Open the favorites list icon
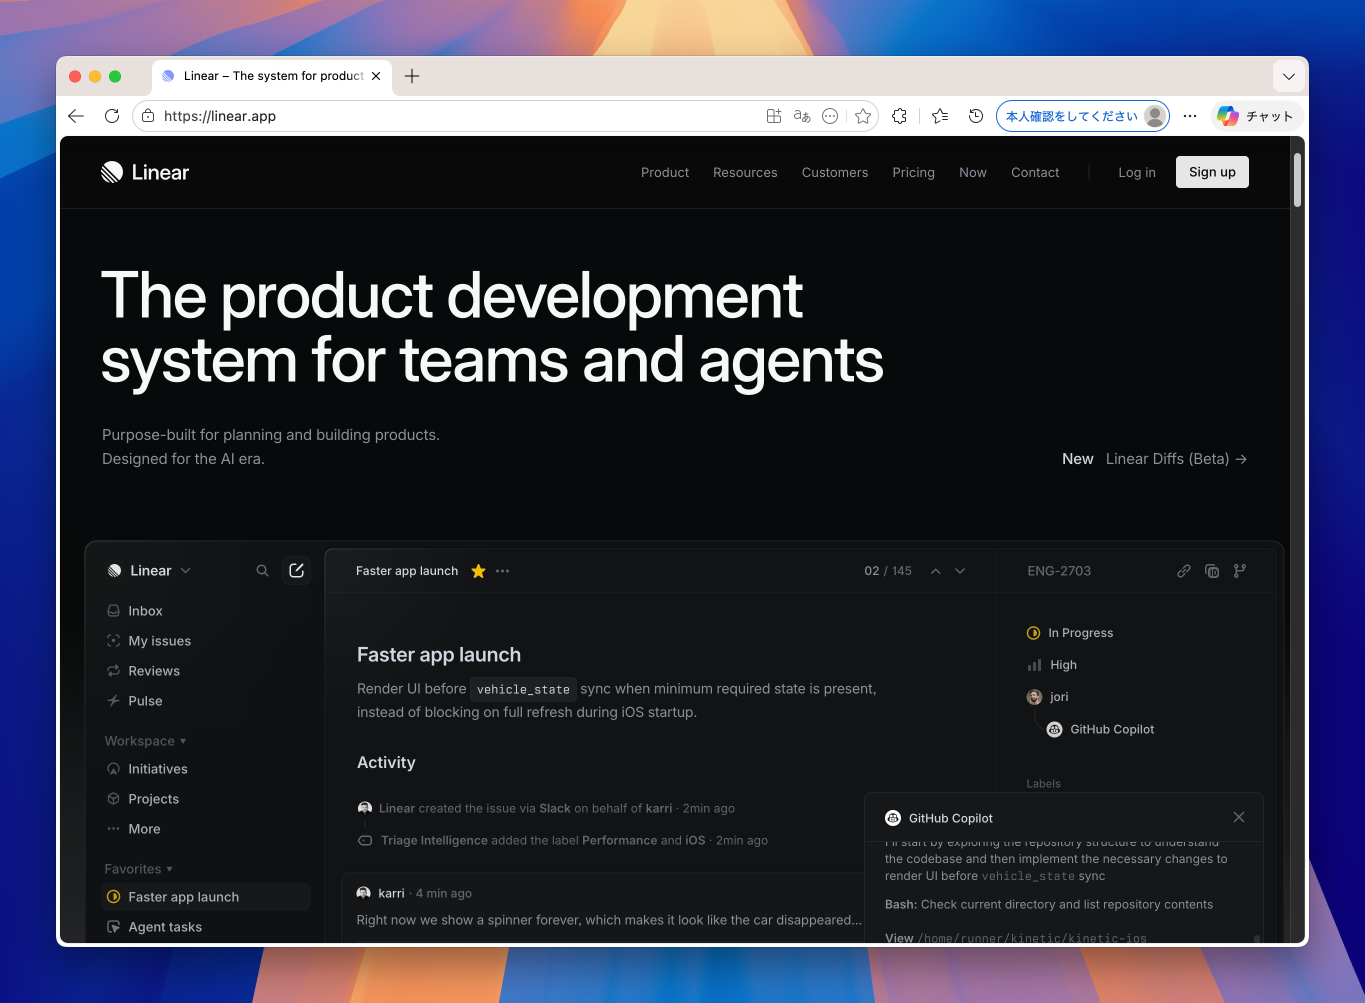This screenshot has width=1365, height=1003. pyautogui.click(x=940, y=116)
